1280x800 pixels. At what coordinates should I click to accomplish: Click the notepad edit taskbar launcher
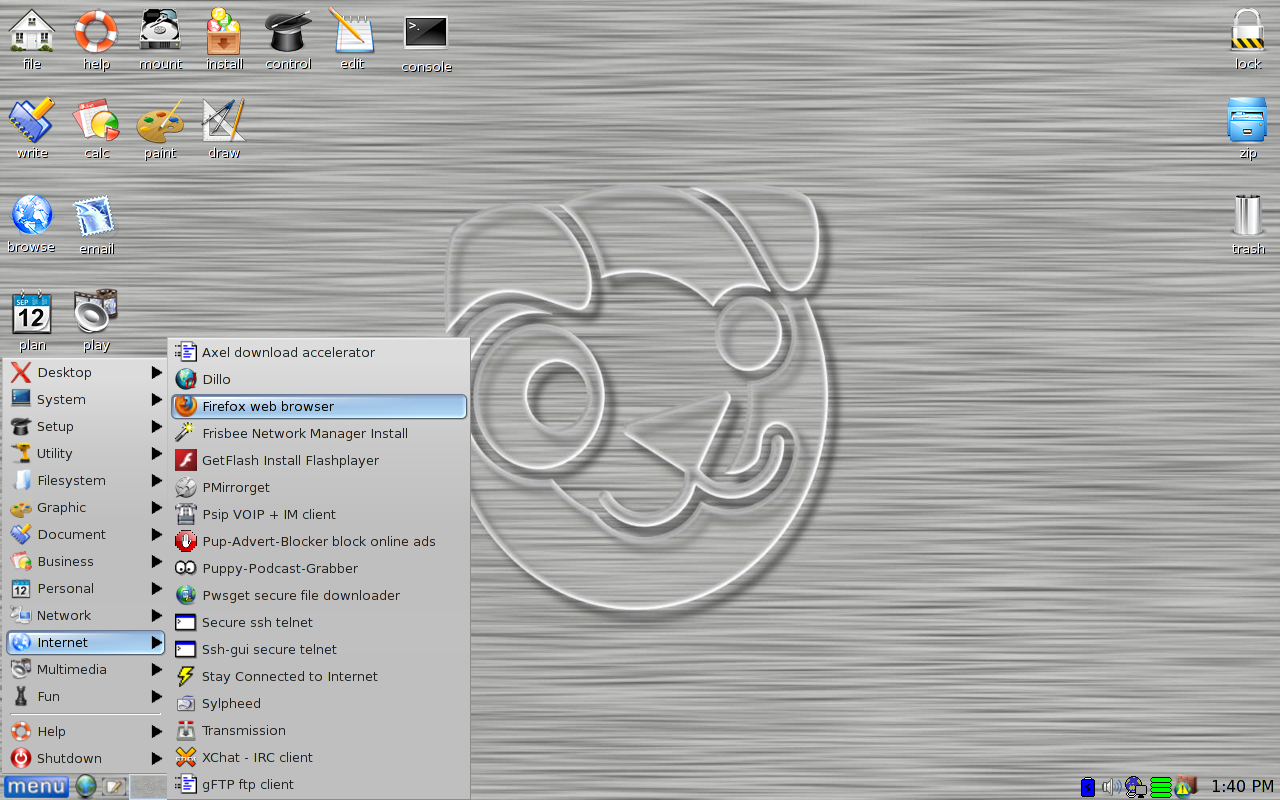[114, 787]
